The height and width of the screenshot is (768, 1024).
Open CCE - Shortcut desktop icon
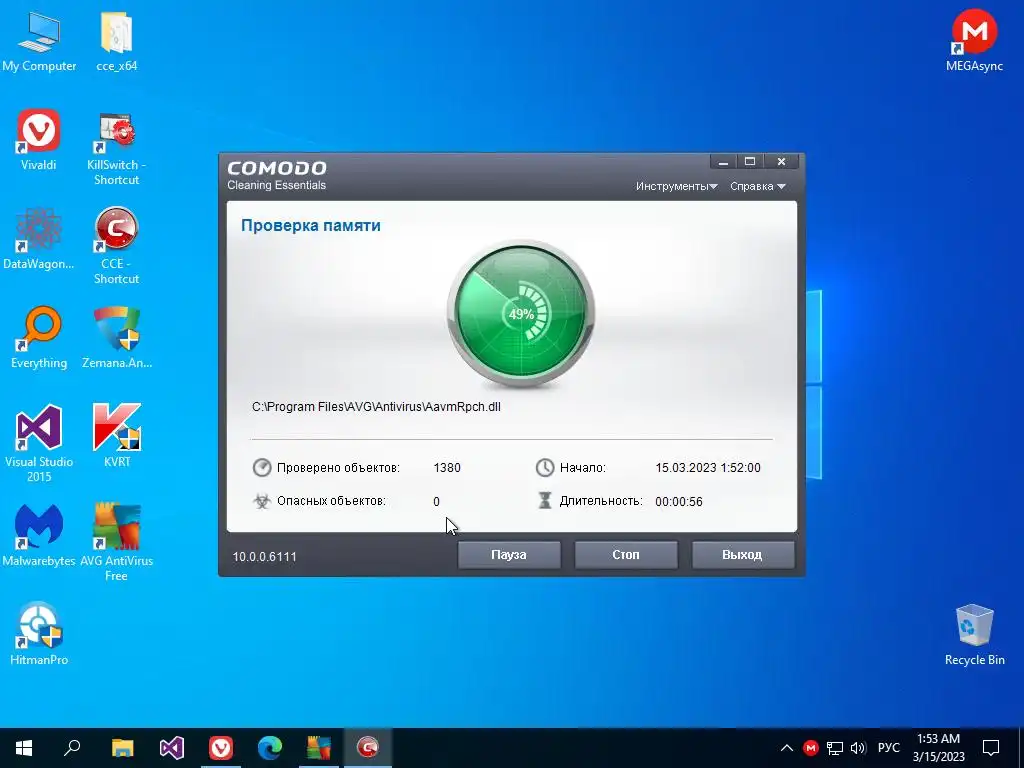tap(116, 247)
